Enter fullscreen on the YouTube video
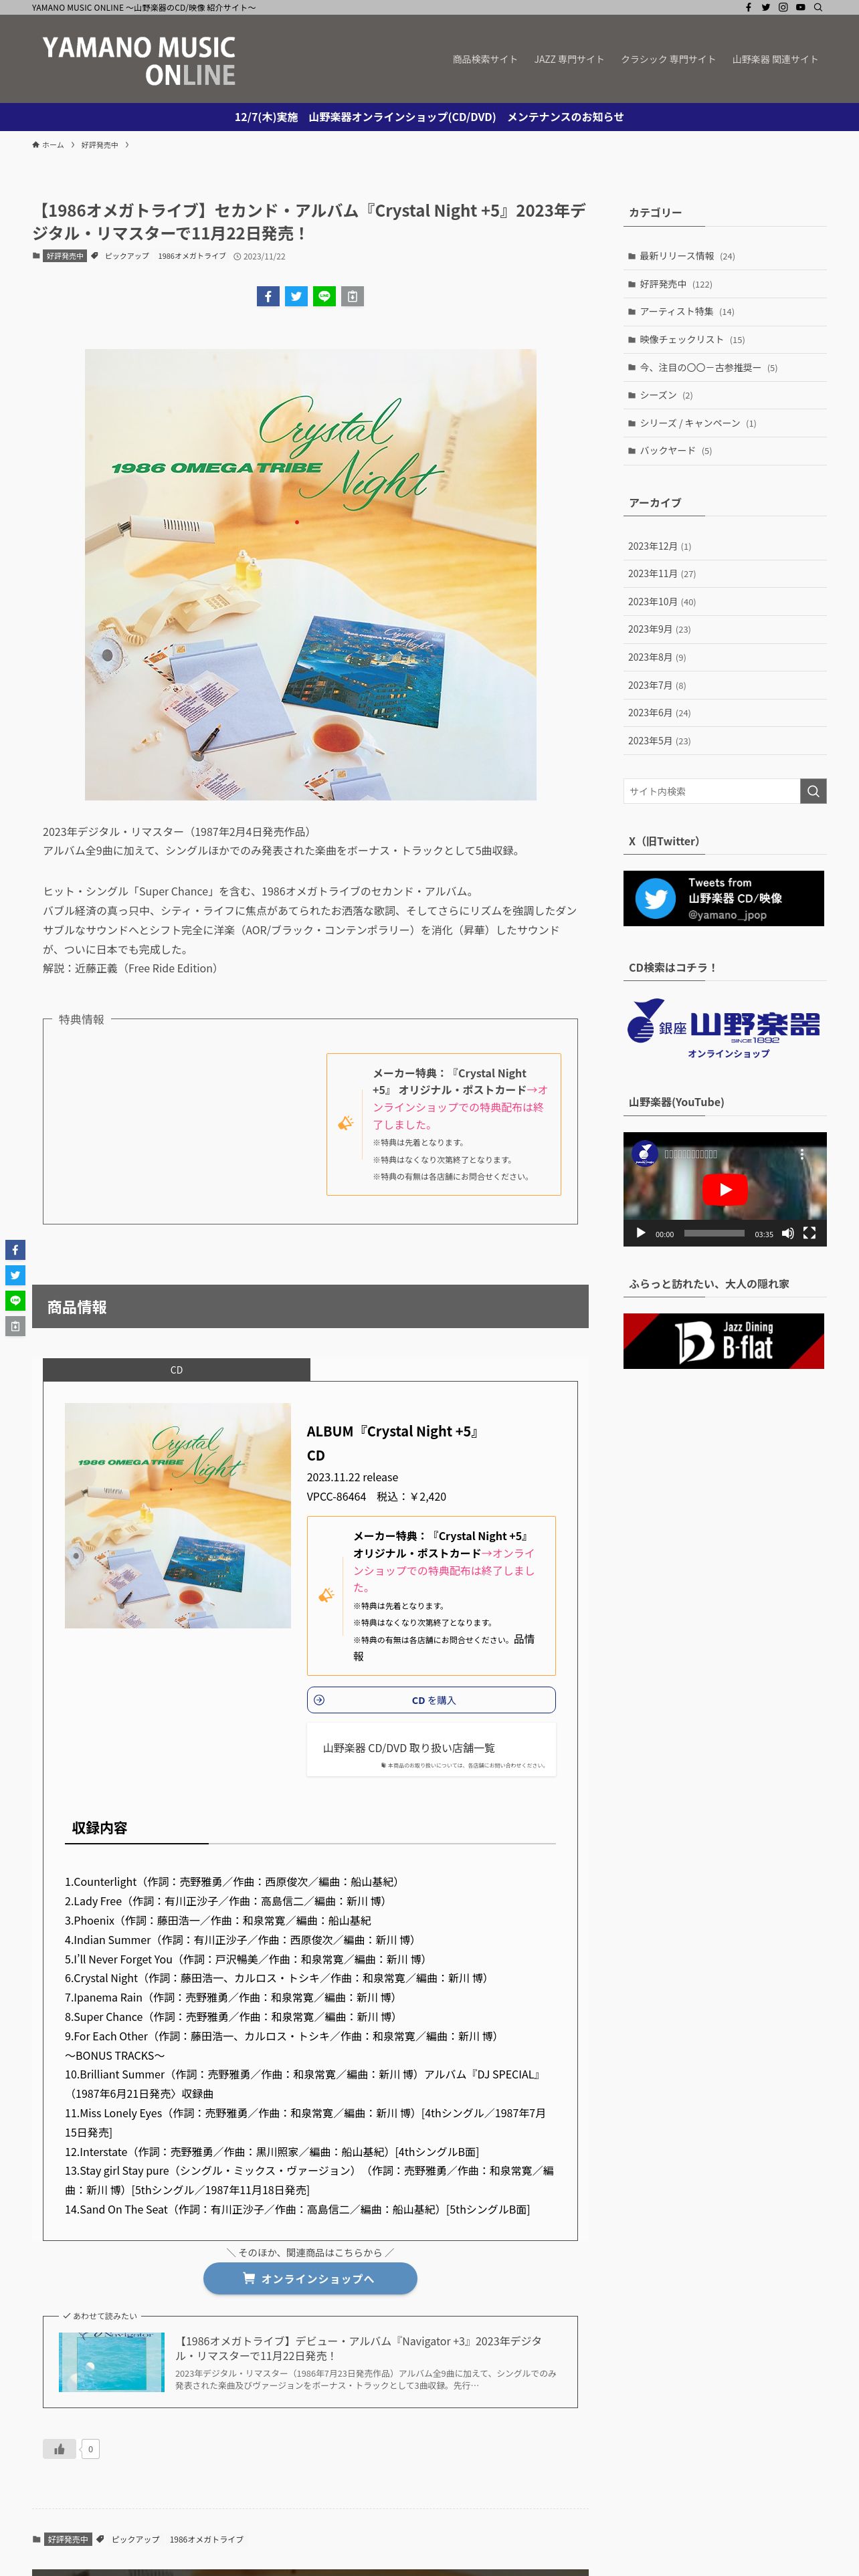This screenshot has height=2576, width=859. click(x=809, y=1233)
